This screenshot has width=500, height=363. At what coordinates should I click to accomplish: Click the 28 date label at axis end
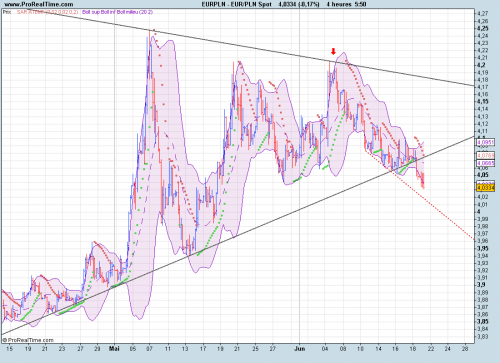[465, 349]
